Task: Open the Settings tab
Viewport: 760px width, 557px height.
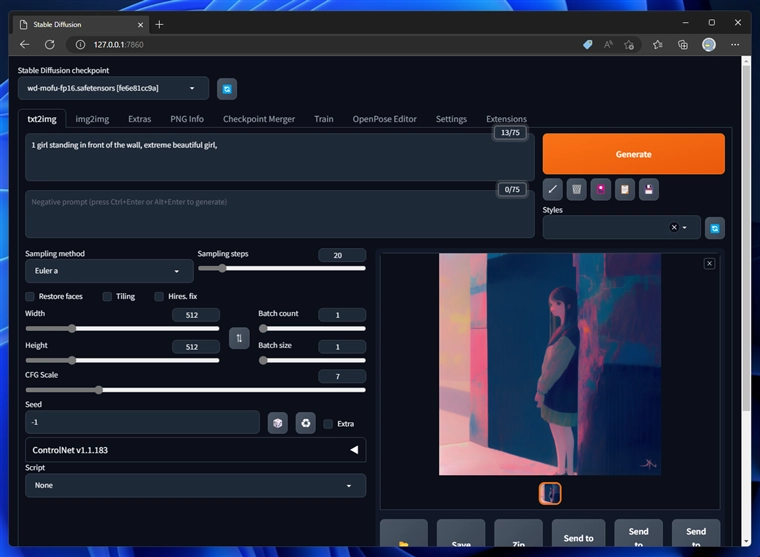Action: tap(451, 119)
